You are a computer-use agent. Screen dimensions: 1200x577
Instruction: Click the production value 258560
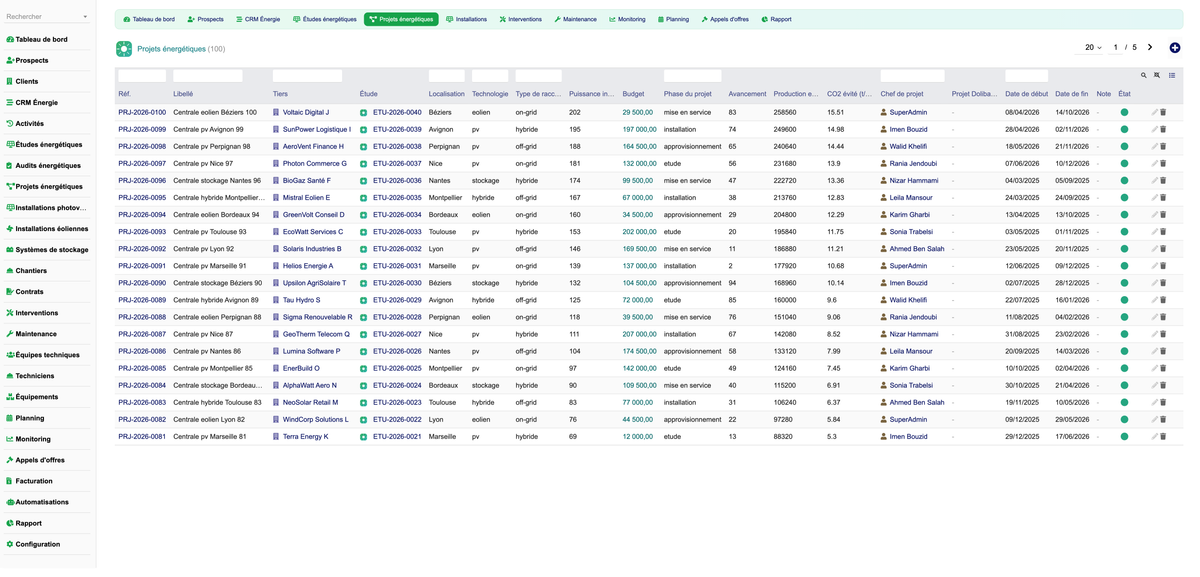coord(785,113)
